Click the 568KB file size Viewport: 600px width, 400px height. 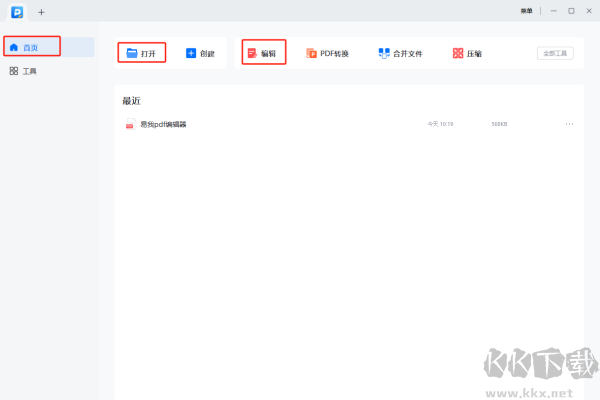pyautogui.click(x=499, y=124)
